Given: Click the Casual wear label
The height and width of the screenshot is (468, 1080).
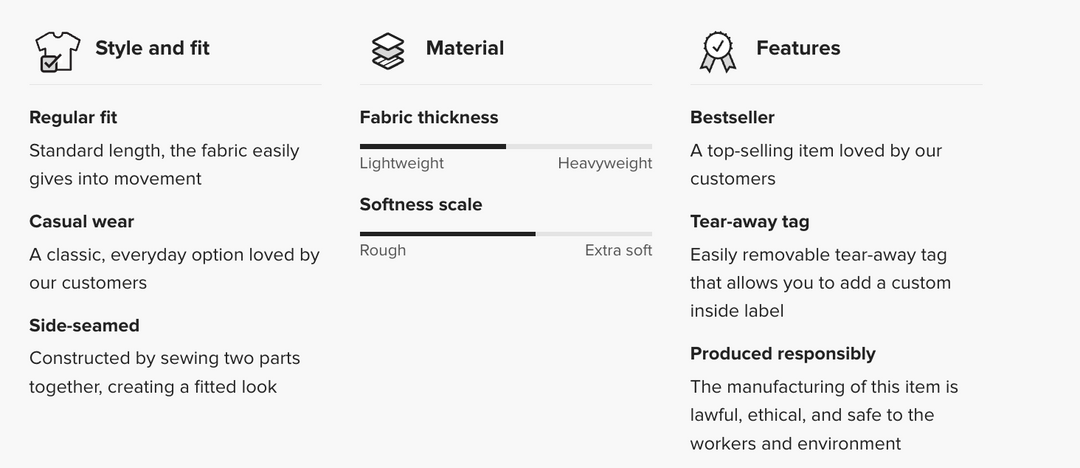Looking at the screenshot, I should [81, 221].
